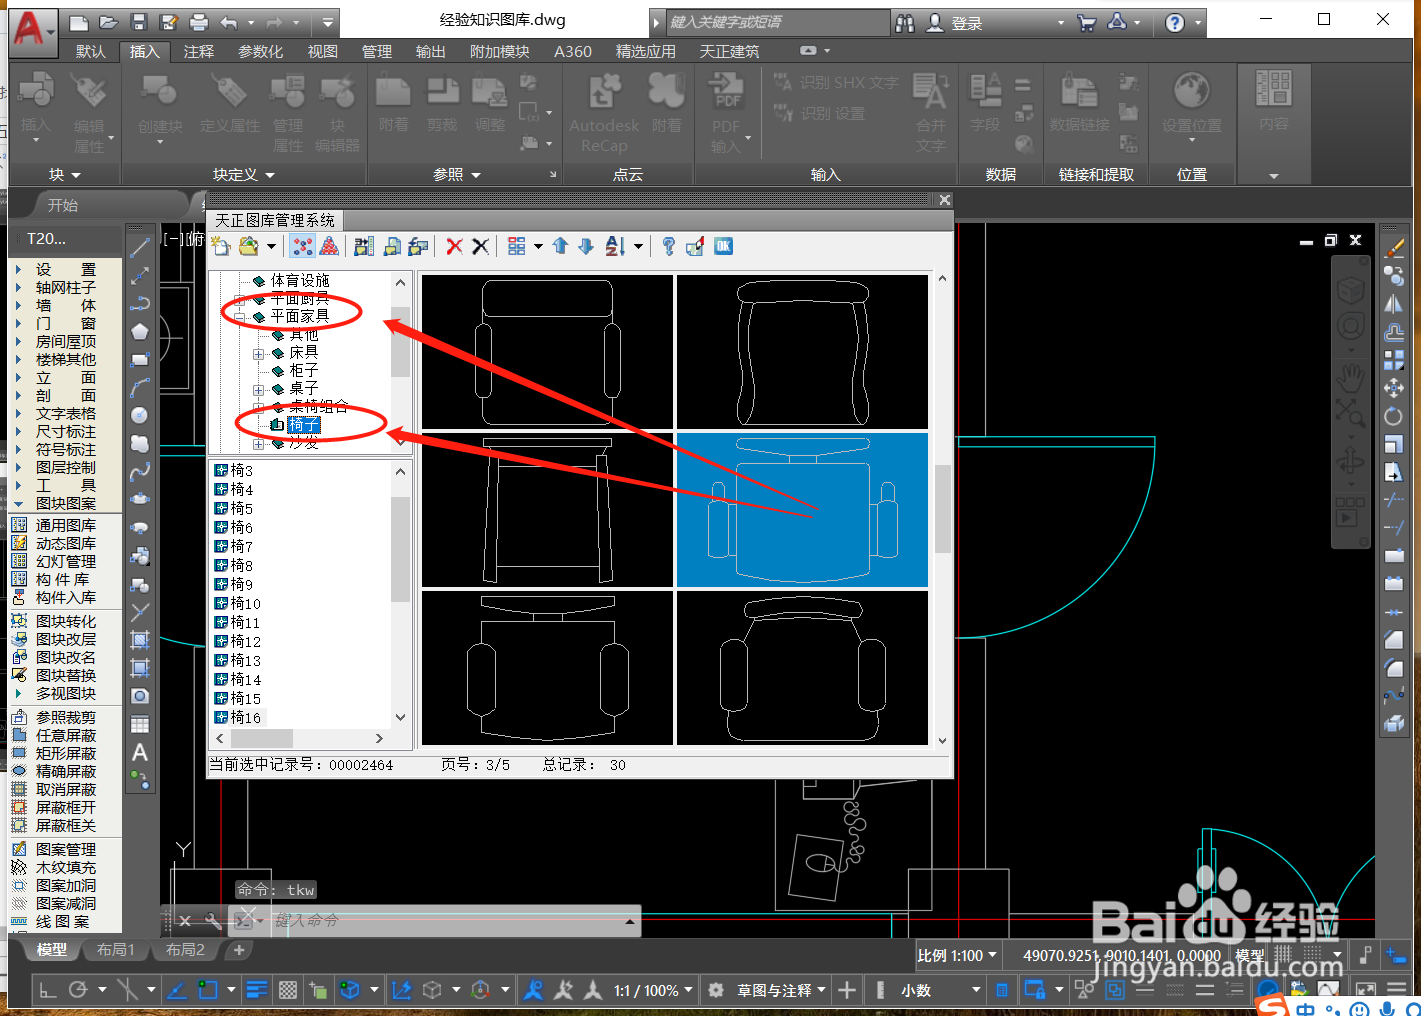
Task: Select the wooden chair thumbnail in middle-left cell
Action: point(547,510)
